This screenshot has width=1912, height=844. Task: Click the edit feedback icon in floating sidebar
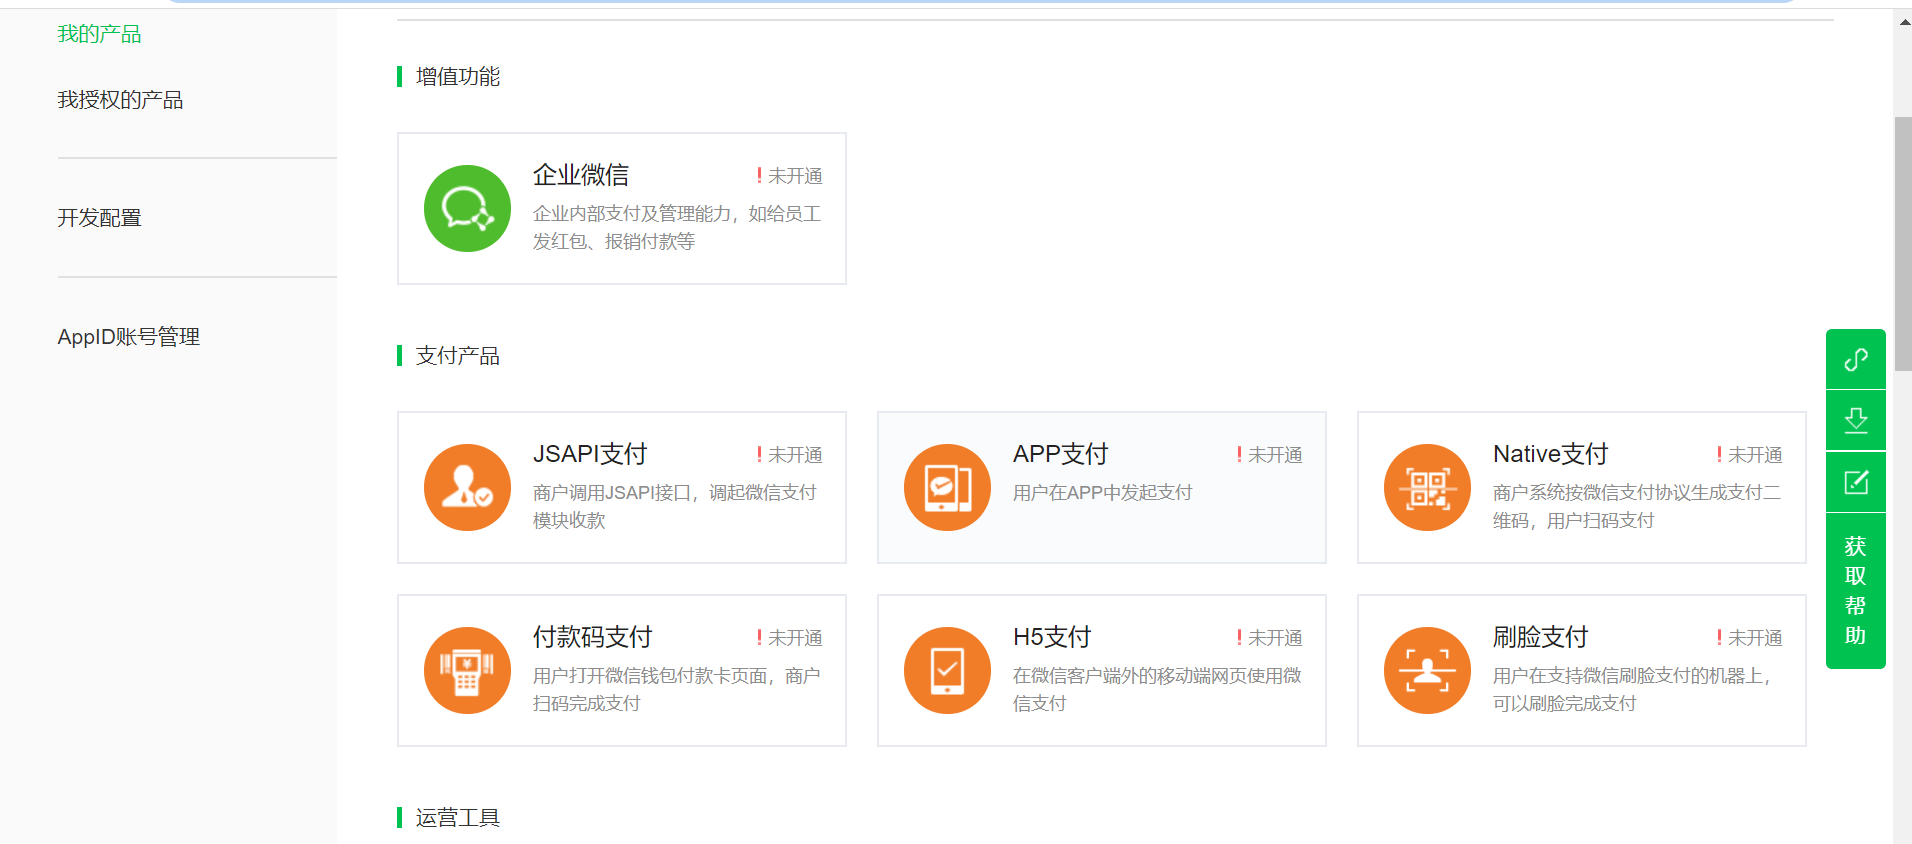click(1856, 482)
